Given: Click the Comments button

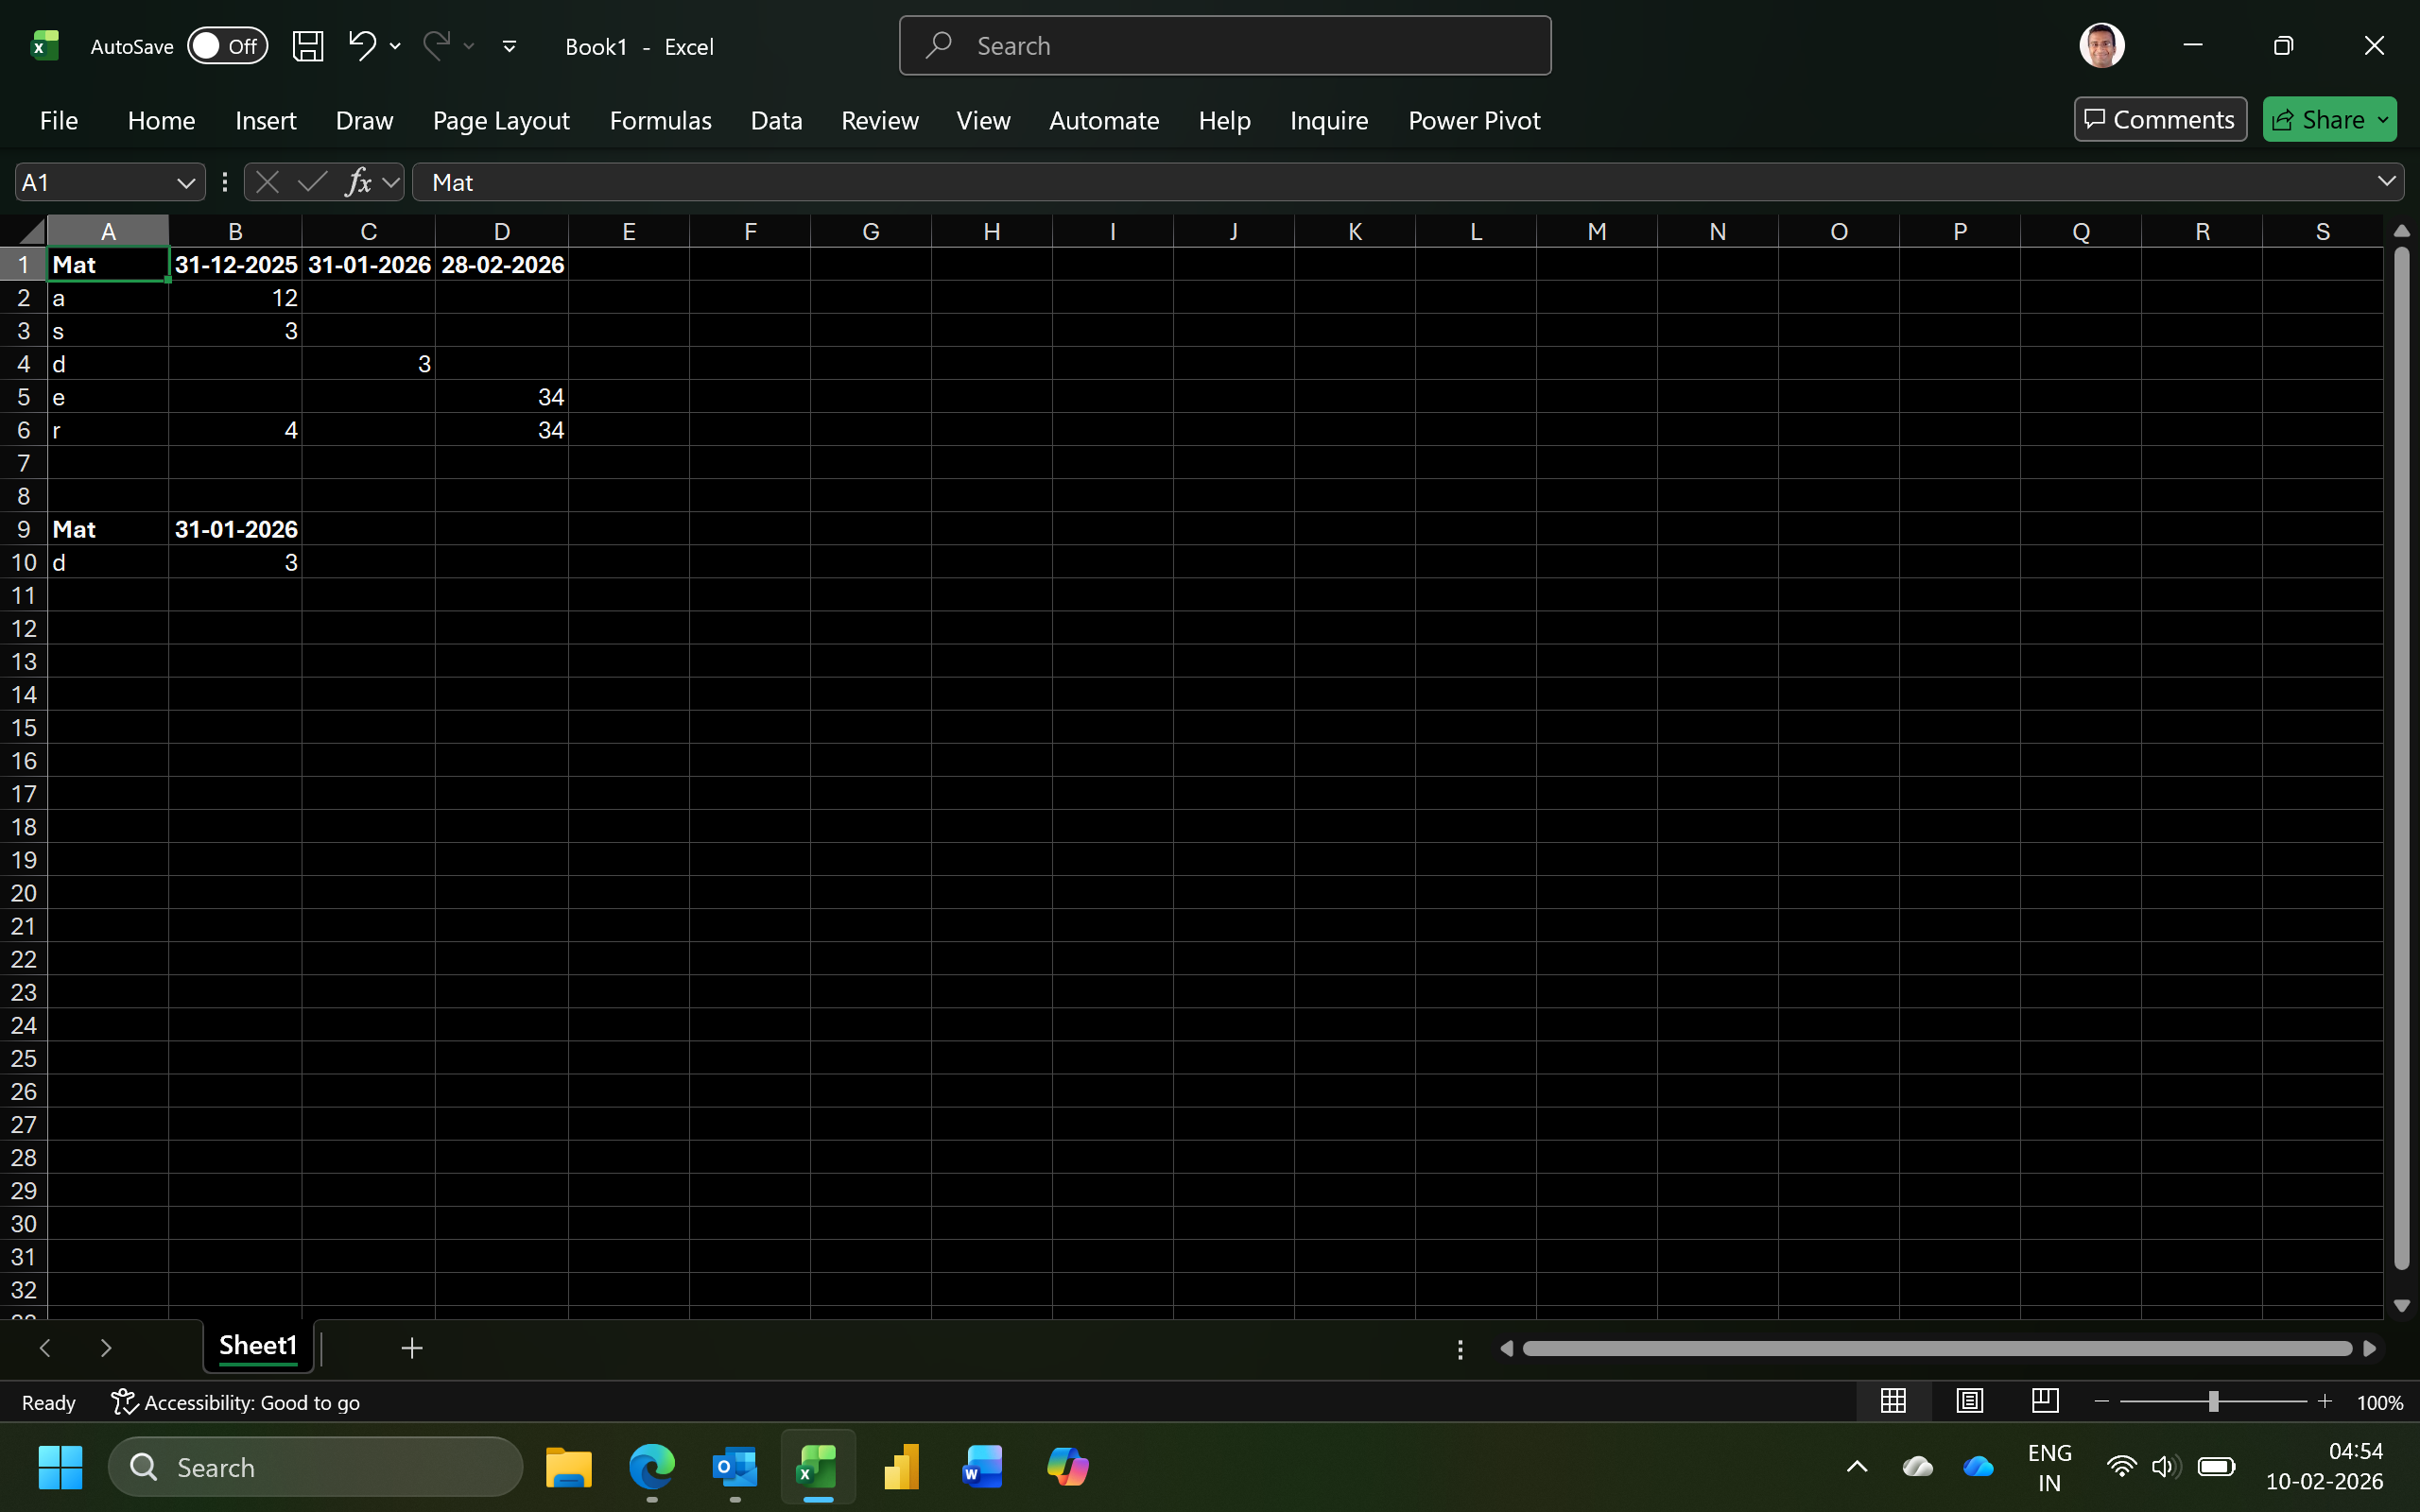Looking at the screenshot, I should point(2159,120).
